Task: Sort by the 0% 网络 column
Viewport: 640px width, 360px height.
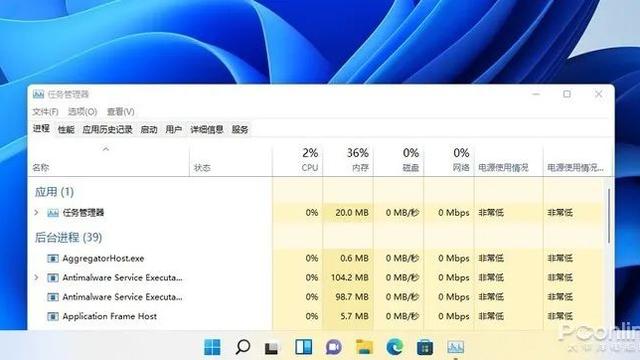Action: pos(449,161)
